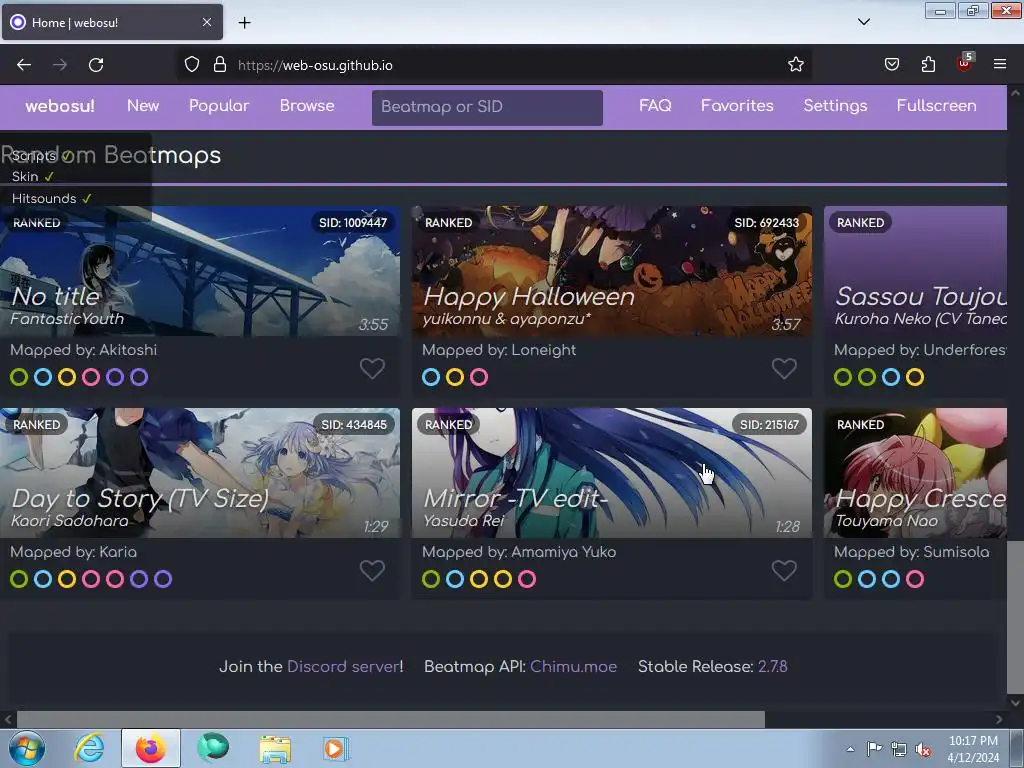1024x768 pixels.
Task: Switch to Firefox in the taskbar
Action: pos(151,748)
